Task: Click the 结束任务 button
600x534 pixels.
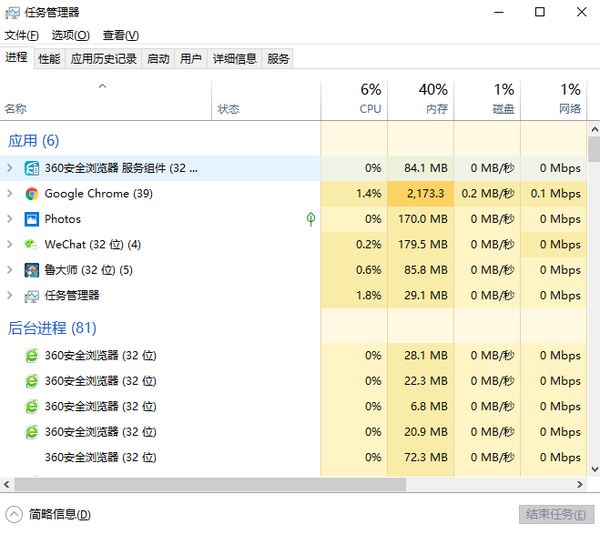Action: tap(556, 514)
